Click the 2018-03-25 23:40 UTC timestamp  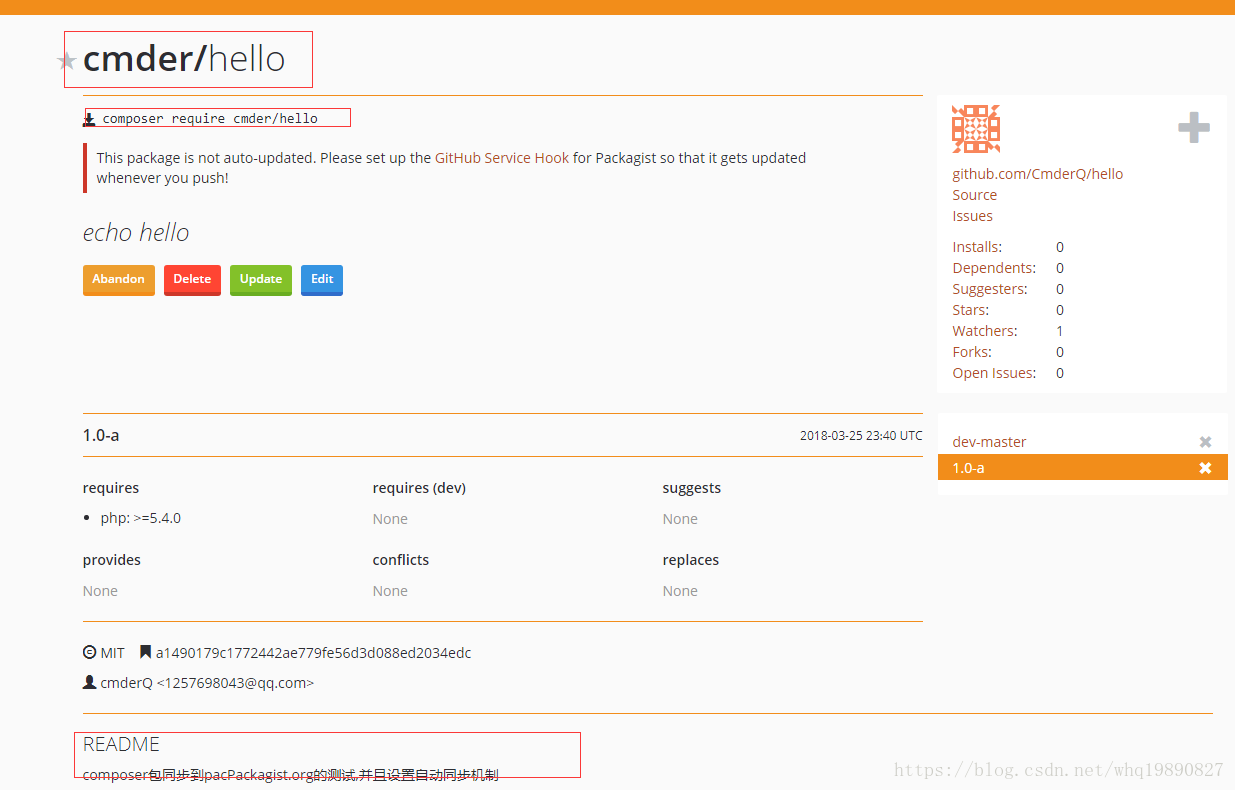point(861,436)
